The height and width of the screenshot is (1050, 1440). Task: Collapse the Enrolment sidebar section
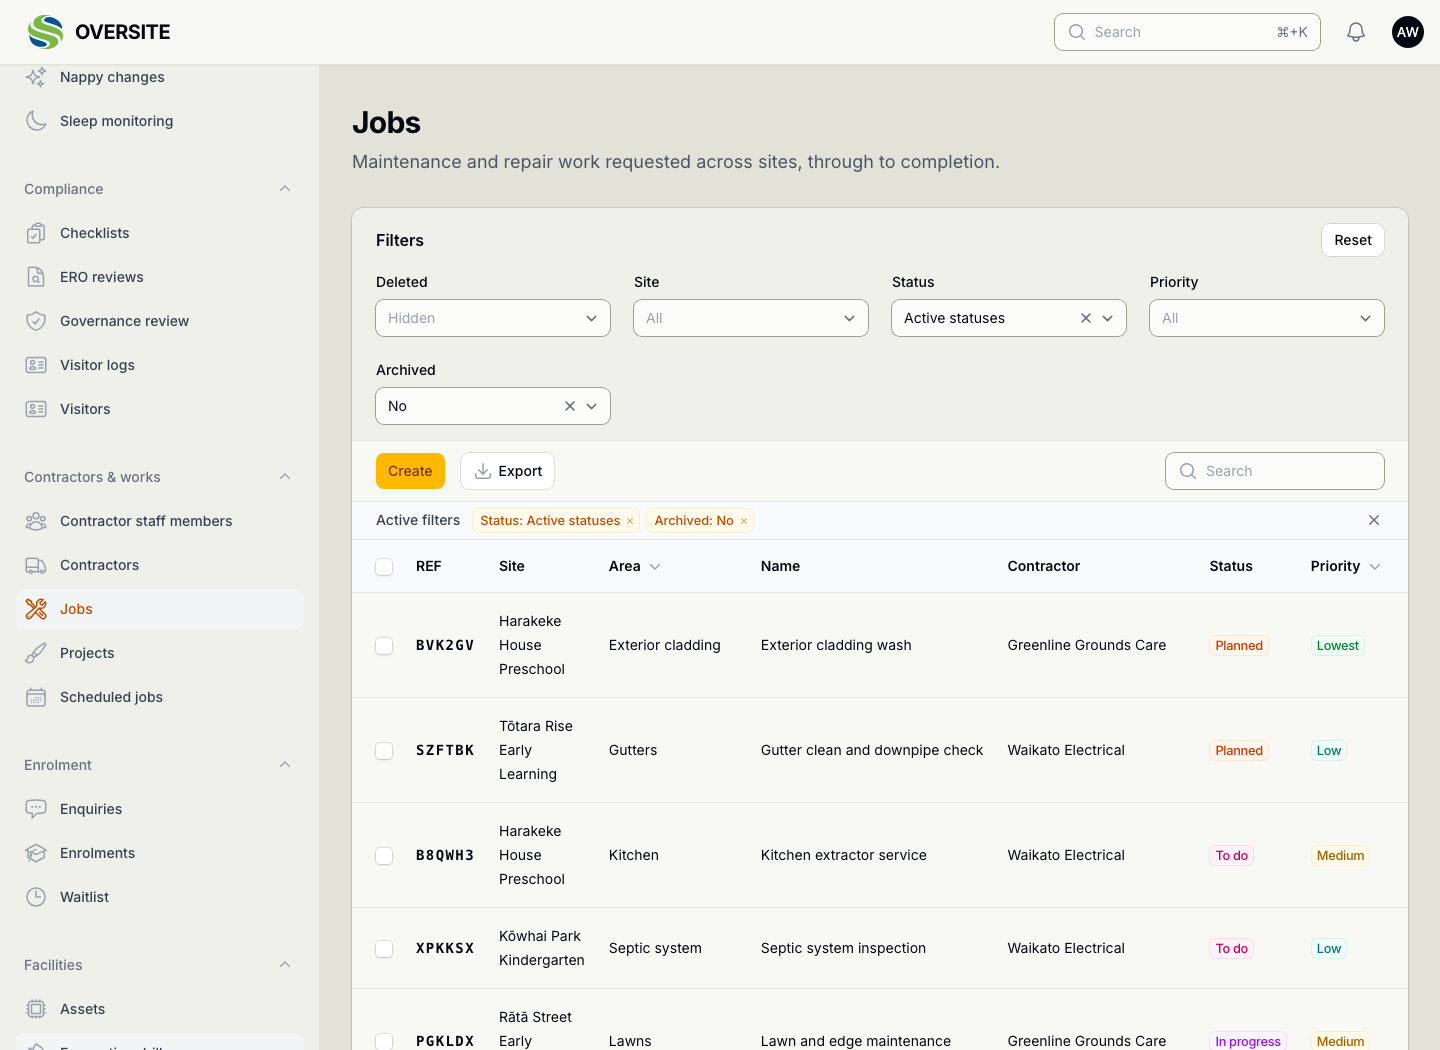[285, 765]
